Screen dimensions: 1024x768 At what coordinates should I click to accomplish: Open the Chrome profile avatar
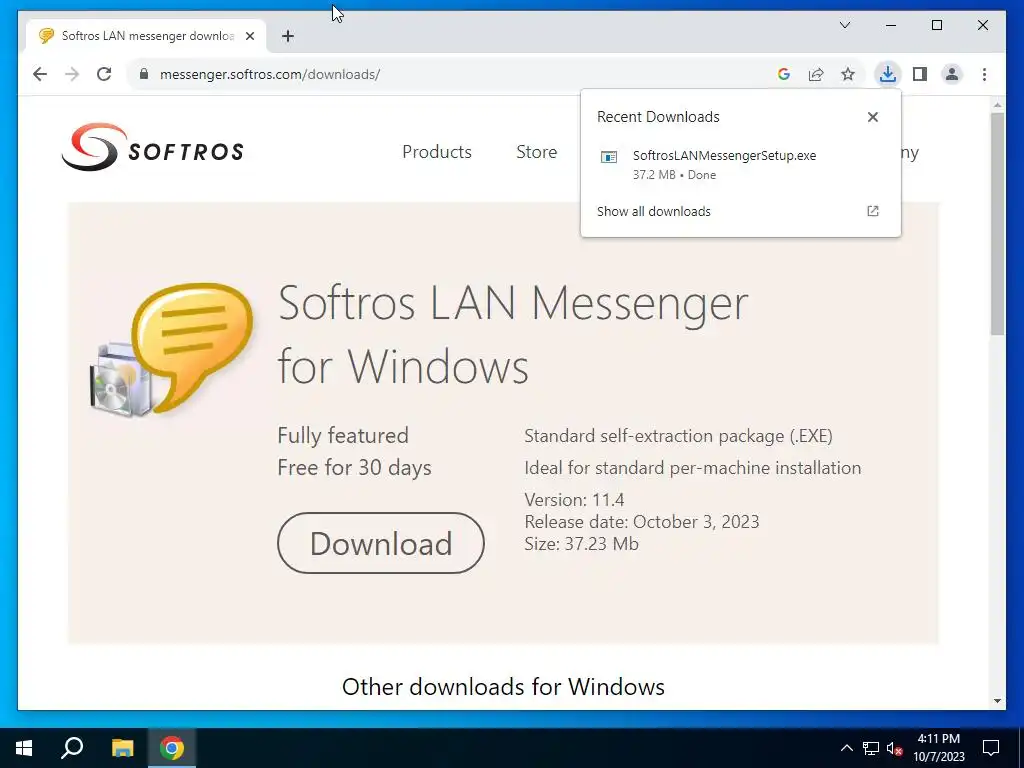(952, 74)
